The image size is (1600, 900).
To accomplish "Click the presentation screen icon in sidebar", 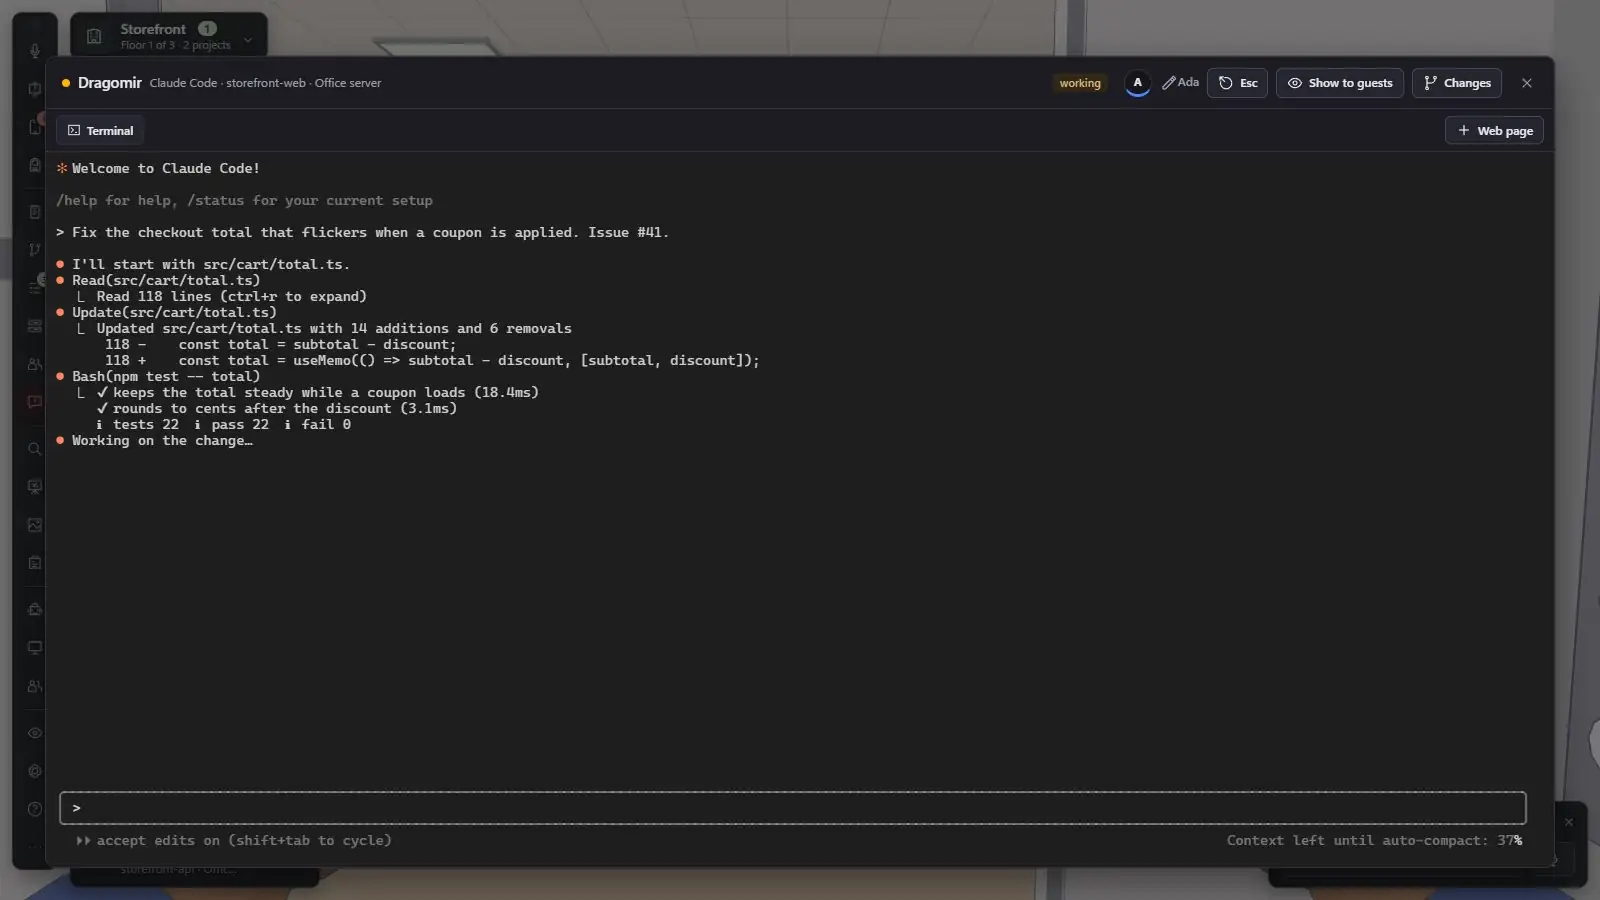I will [35, 487].
